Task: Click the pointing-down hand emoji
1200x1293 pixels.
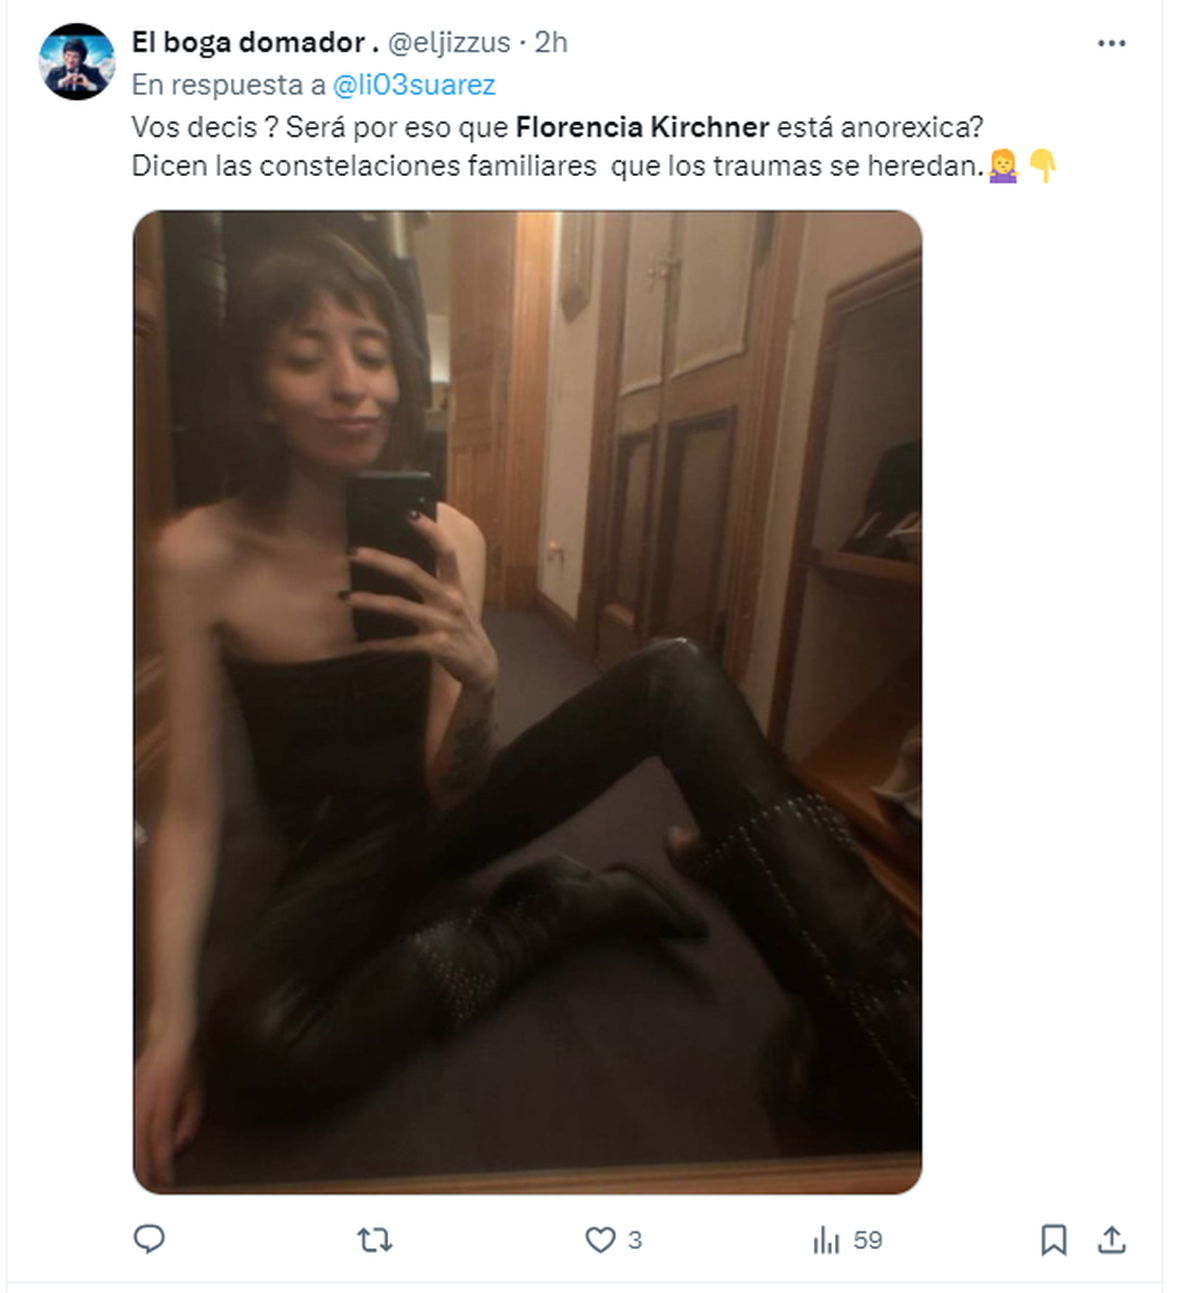Action: pos(1043,165)
